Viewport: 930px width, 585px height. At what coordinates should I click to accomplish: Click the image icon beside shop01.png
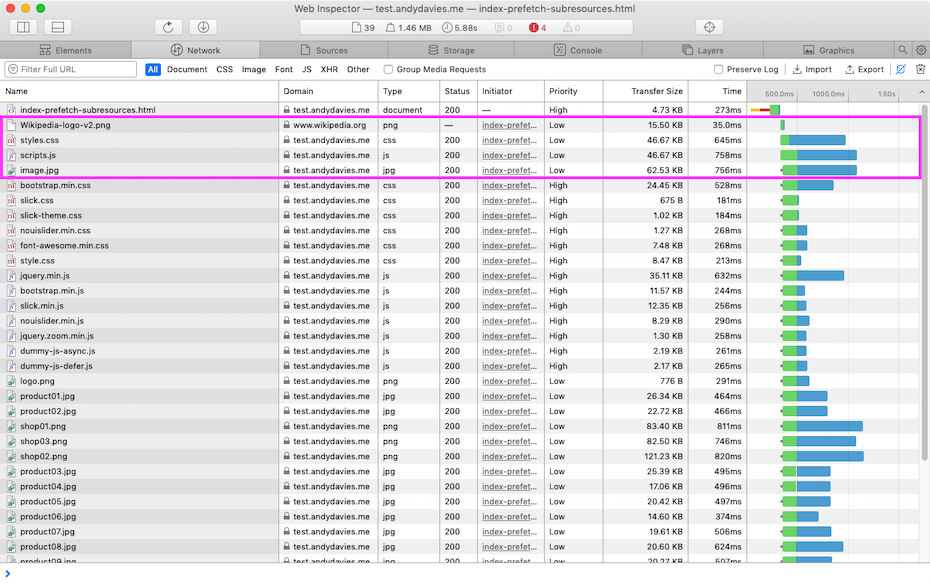[x=11, y=427]
